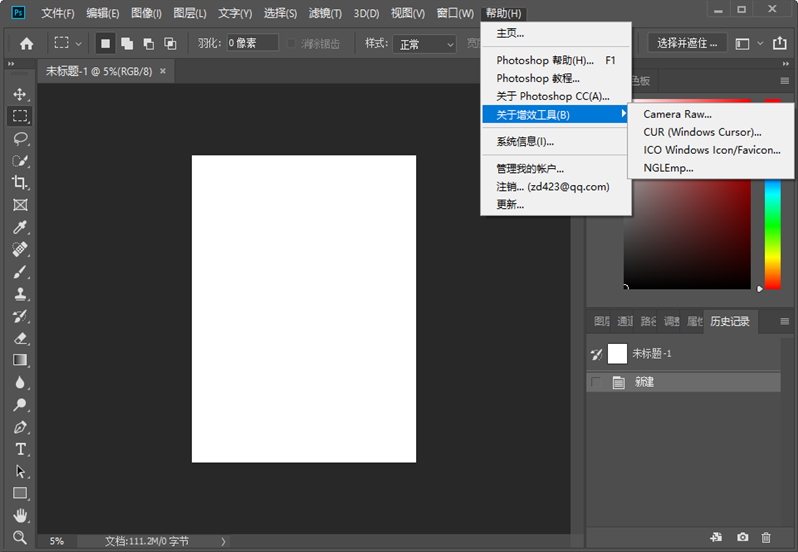The width and height of the screenshot is (798, 552).
Task: Choose 注销... (zd423@qq.com) entry
Action: coord(556,187)
